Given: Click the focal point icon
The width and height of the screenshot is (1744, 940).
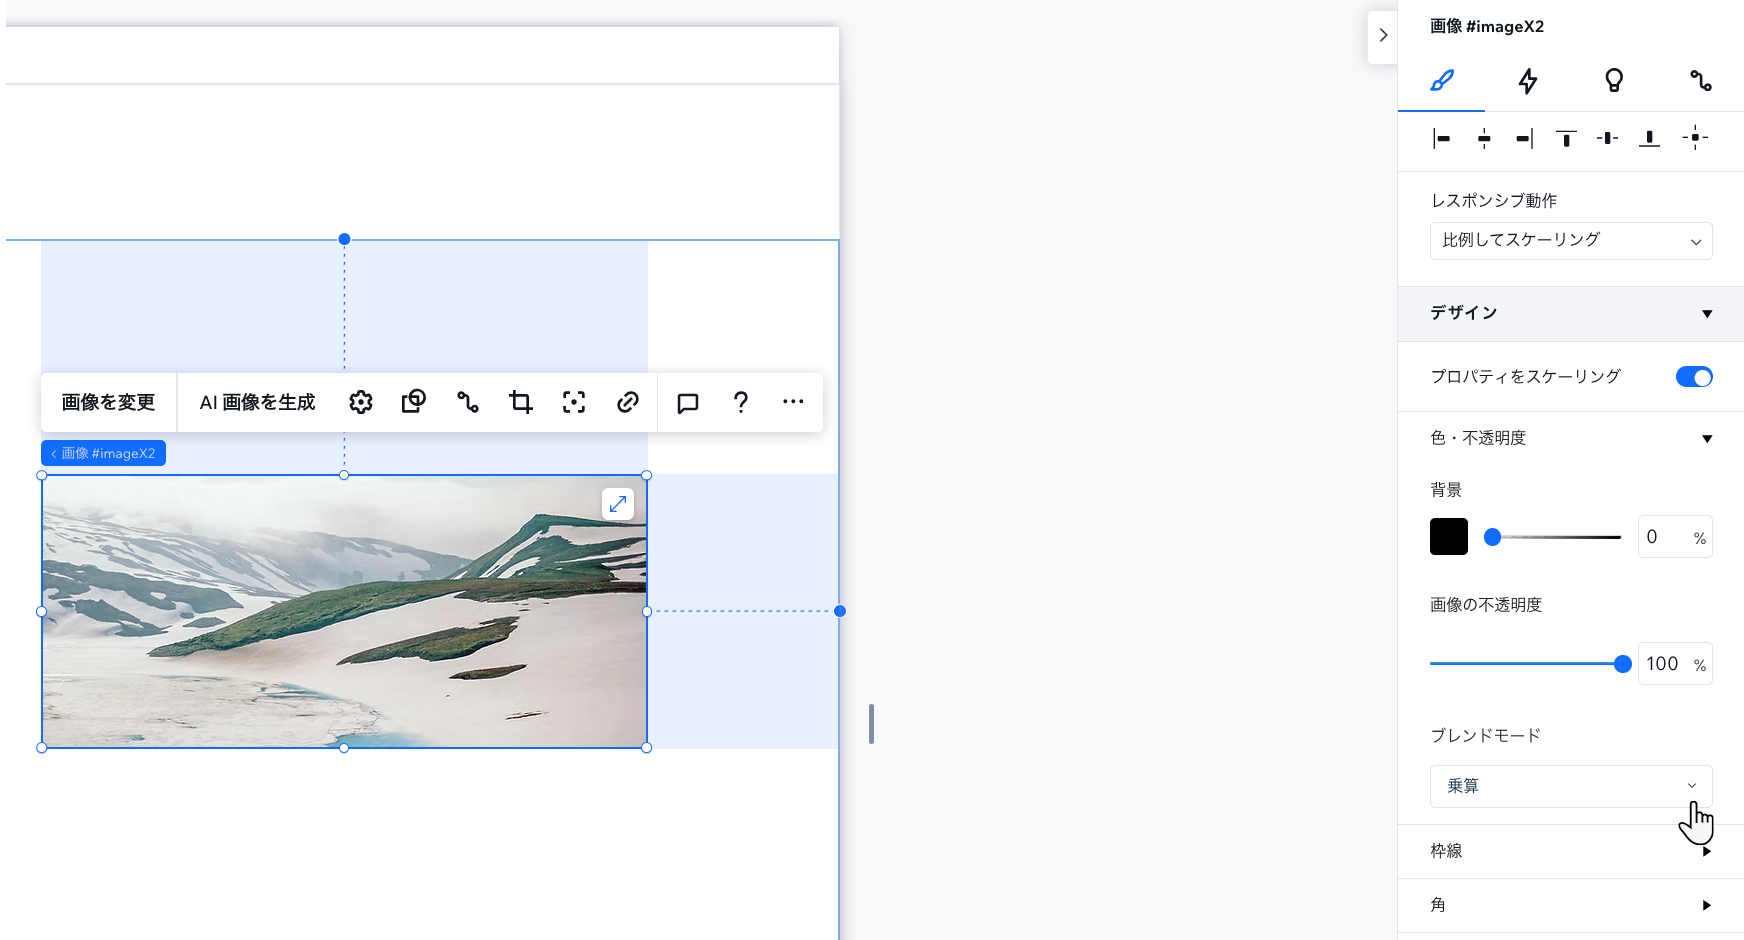Looking at the screenshot, I should [x=574, y=402].
